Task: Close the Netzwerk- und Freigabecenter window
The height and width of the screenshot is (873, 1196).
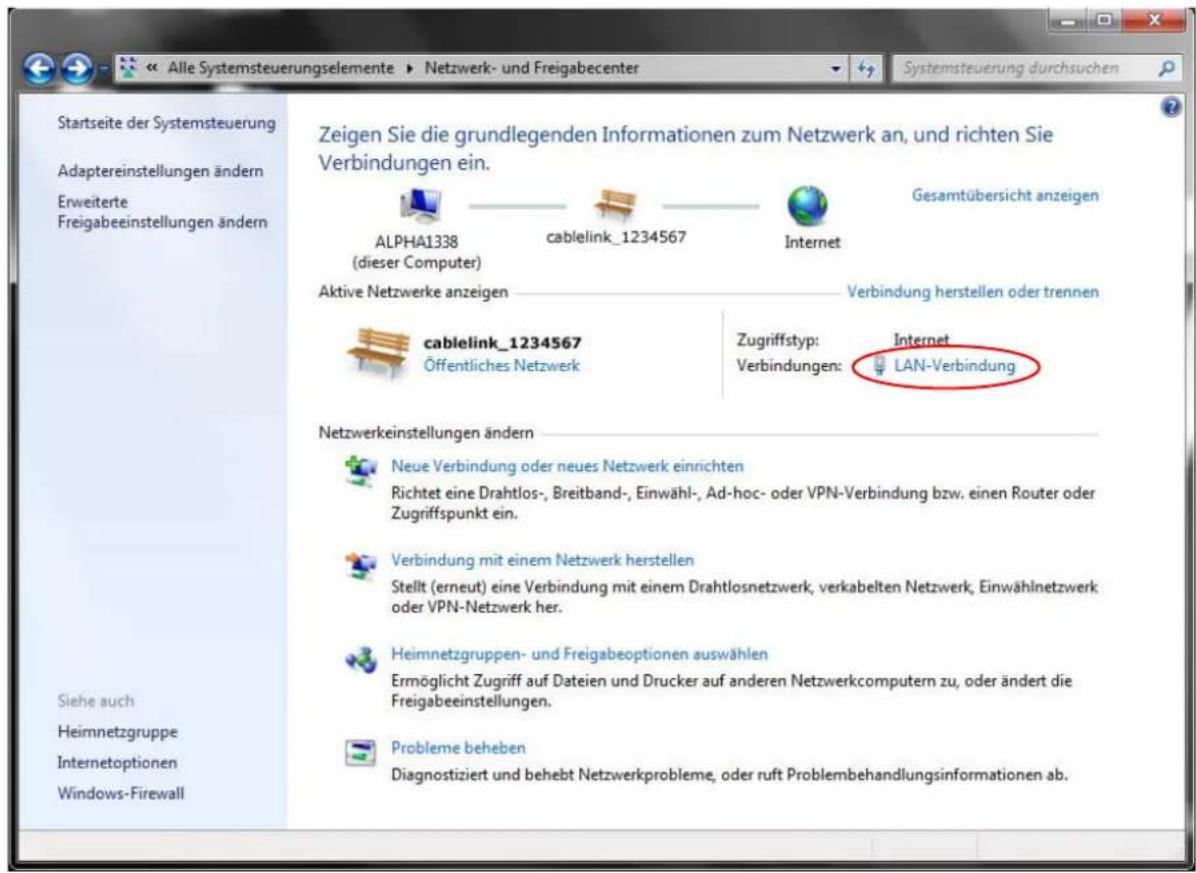Action: (1152, 21)
